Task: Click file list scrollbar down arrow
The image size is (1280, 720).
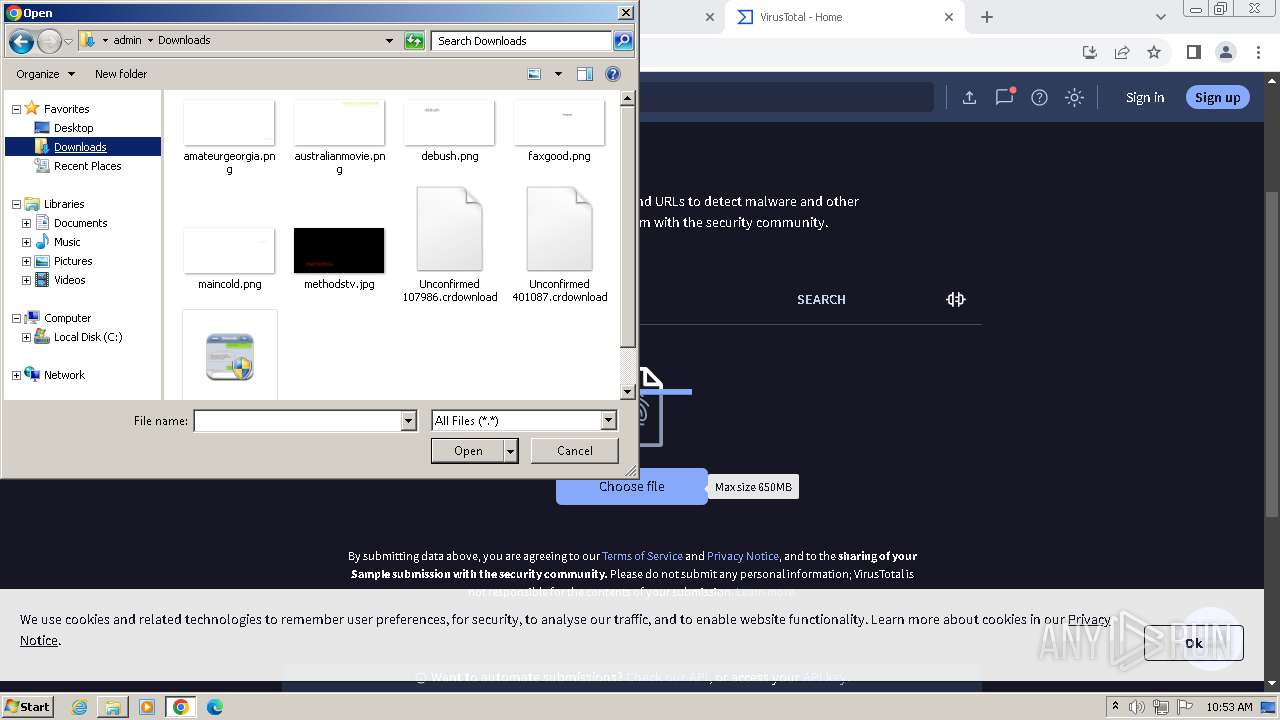Action: tap(628, 392)
